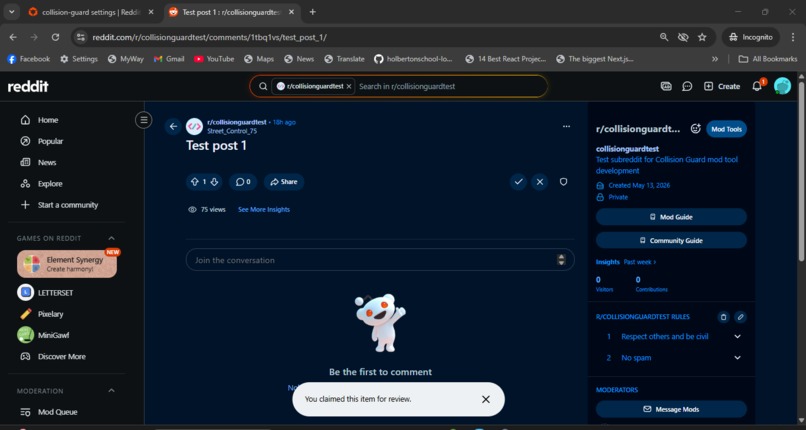Open the Mod Guide
This screenshot has width=806, height=430.
pyautogui.click(x=671, y=217)
